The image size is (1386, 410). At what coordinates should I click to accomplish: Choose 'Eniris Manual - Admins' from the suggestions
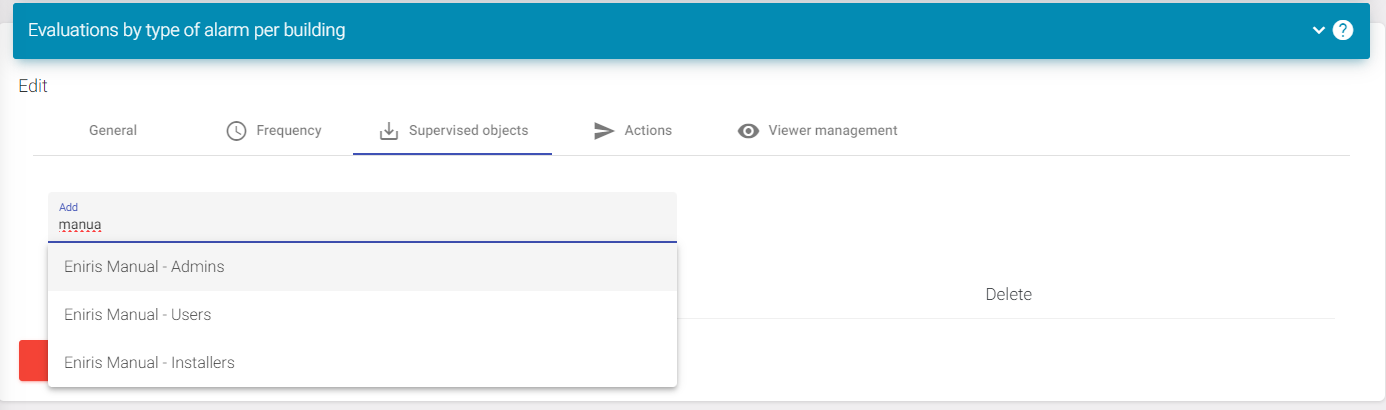144,267
